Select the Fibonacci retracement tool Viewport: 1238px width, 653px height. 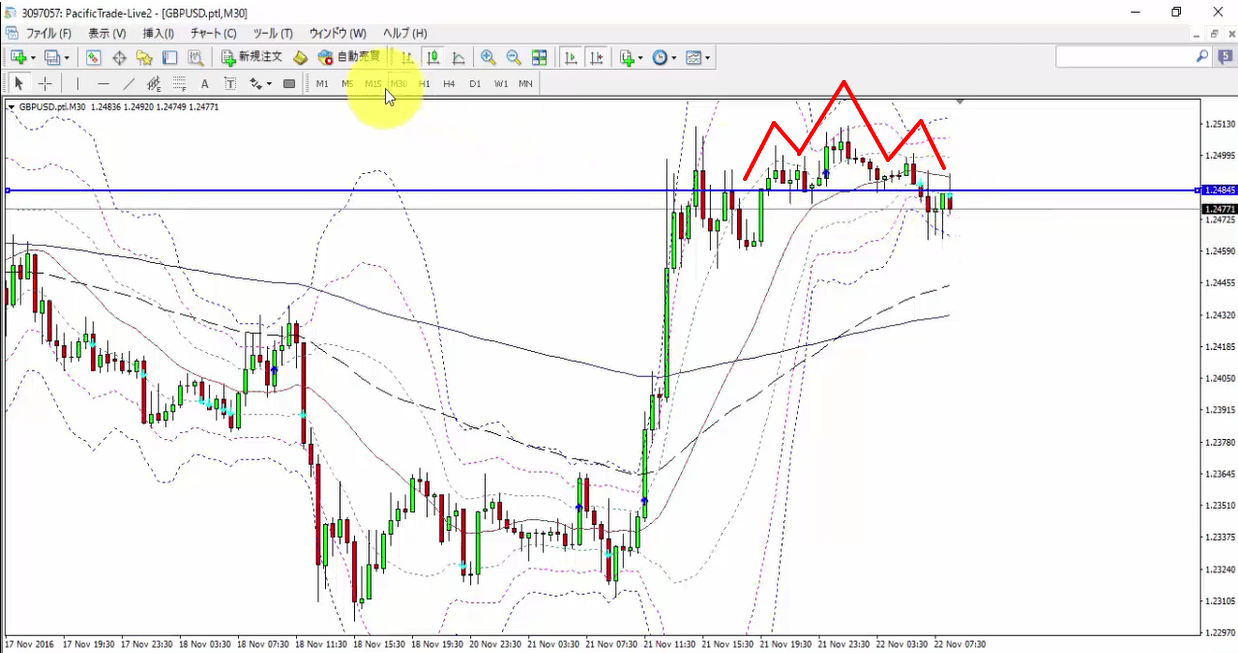tap(180, 84)
